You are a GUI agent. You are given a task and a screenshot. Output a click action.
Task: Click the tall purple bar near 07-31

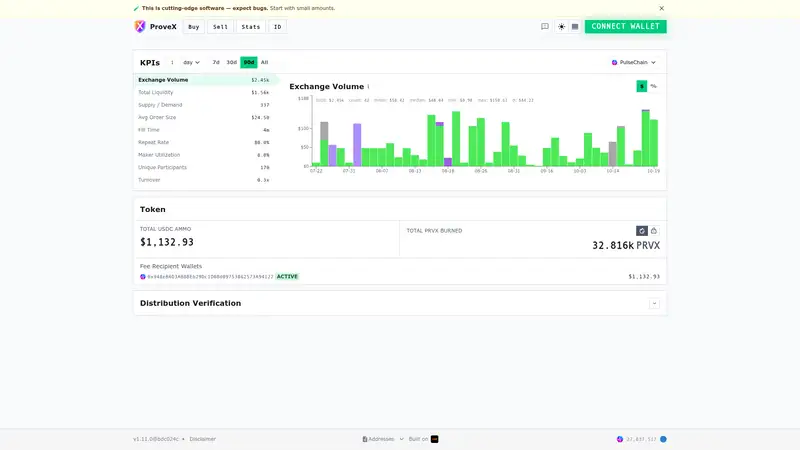357,145
